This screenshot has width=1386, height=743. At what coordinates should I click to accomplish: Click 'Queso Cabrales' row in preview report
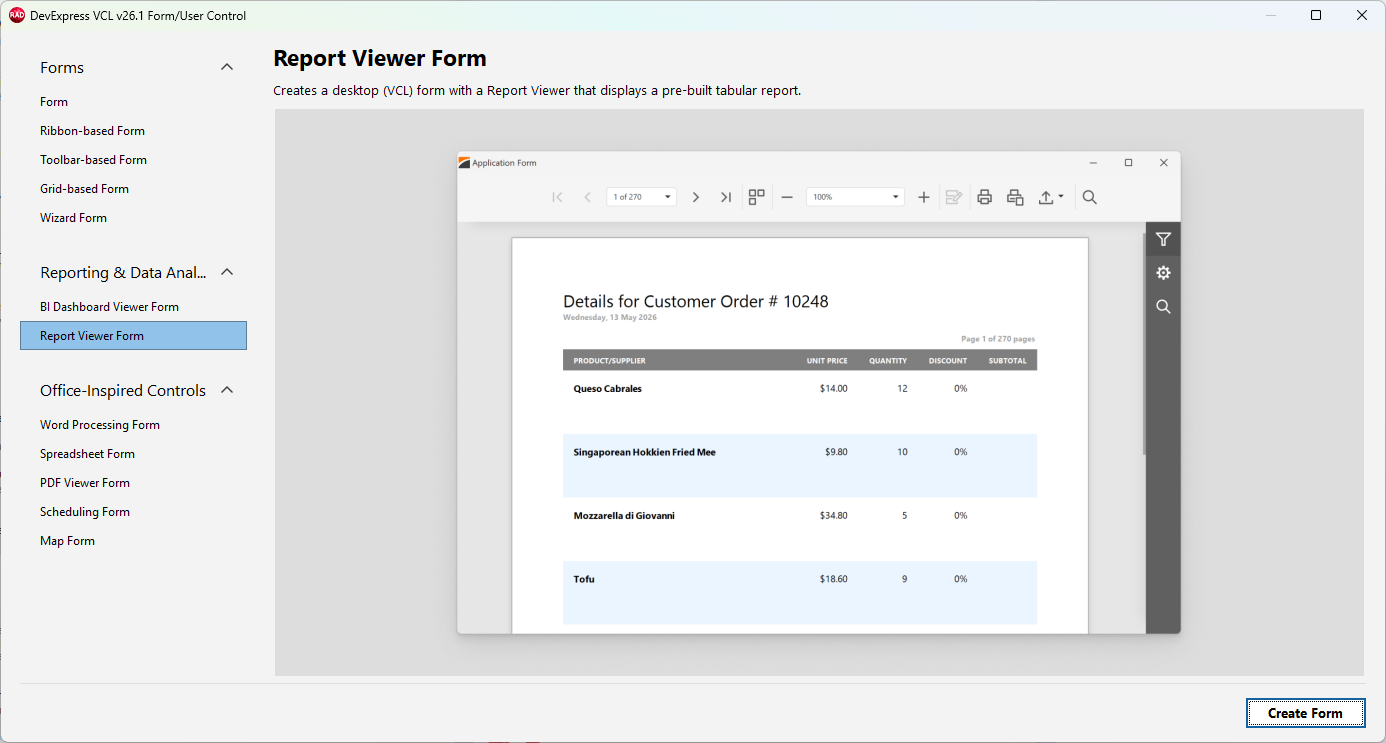[800, 402]
